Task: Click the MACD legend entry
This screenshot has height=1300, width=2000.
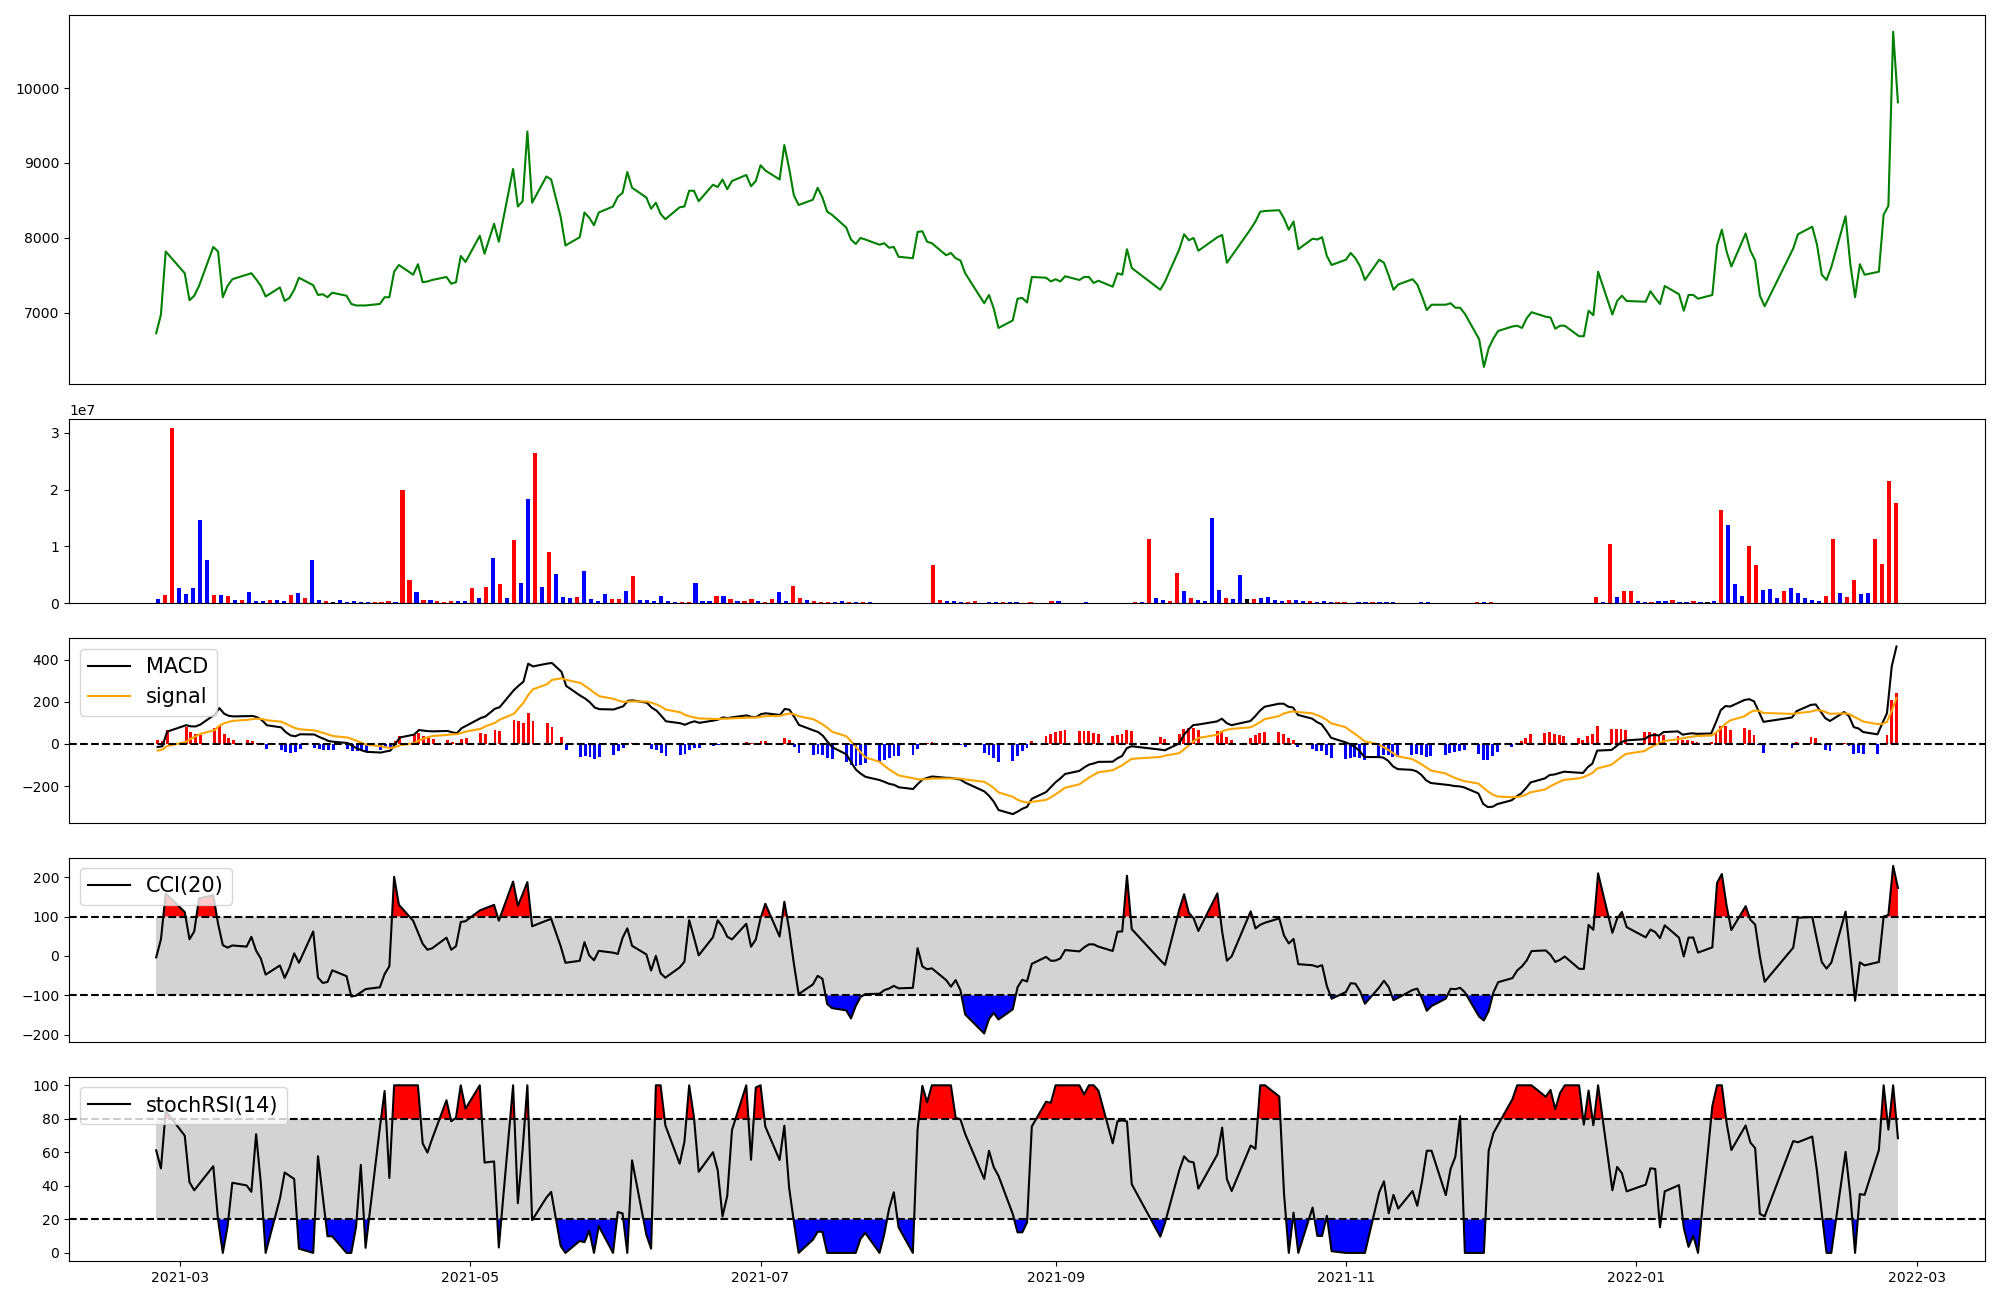Action: [176, 666]
